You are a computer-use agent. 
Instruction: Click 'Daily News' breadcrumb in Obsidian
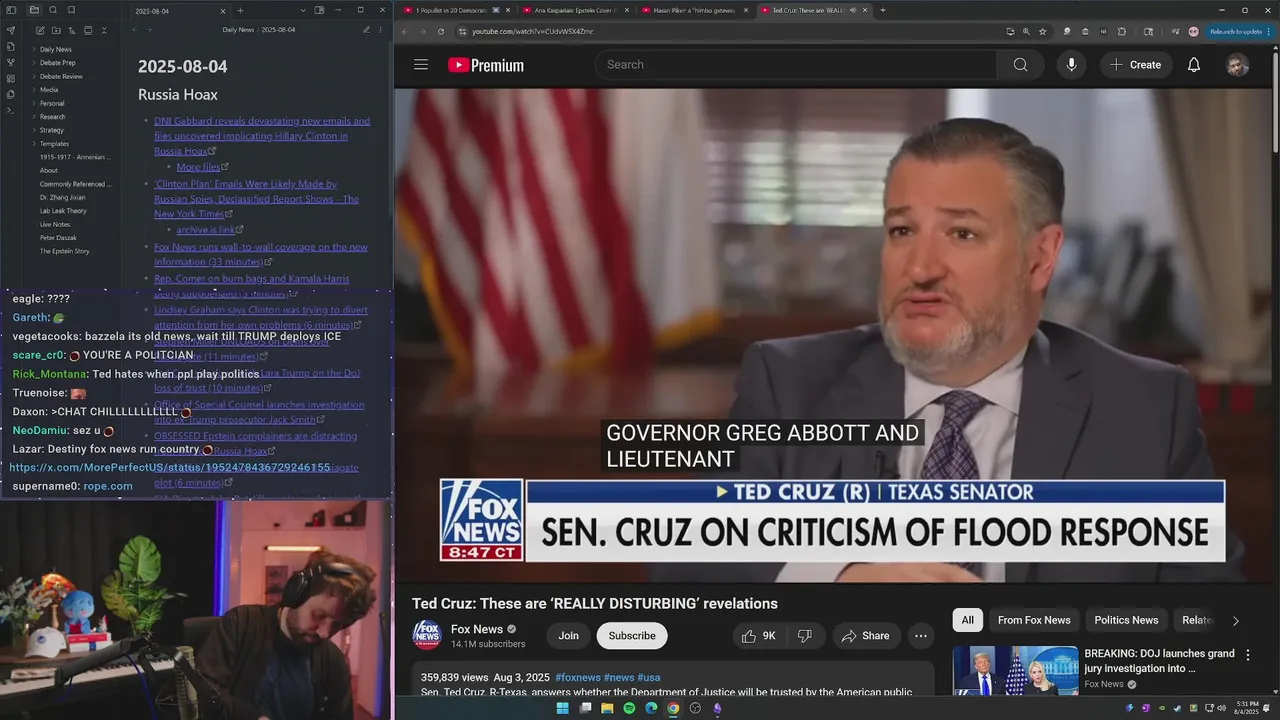238,30
